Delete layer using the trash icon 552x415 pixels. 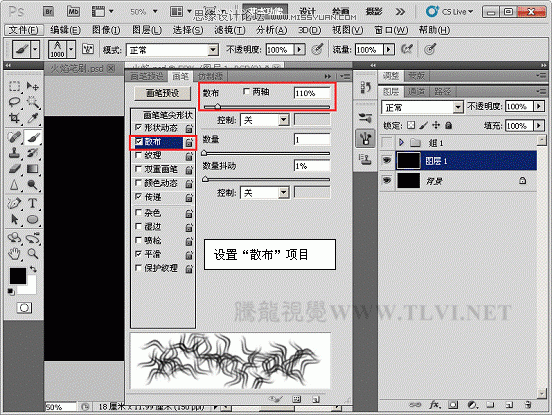point(527,405)
